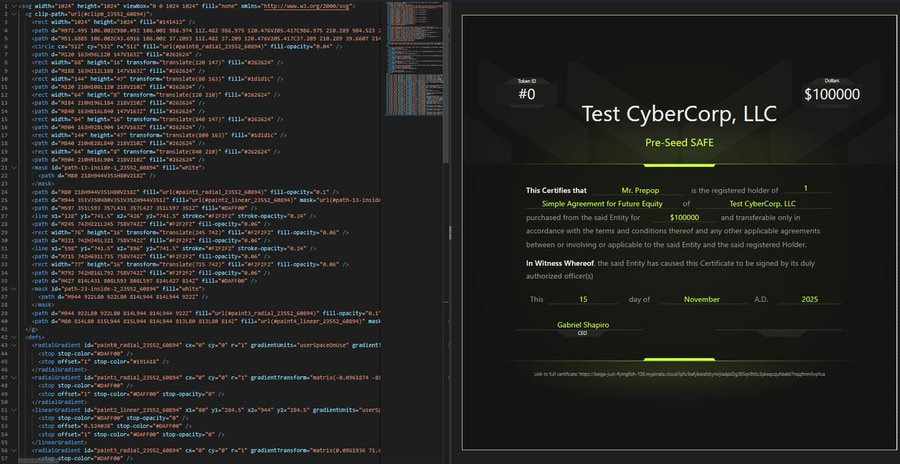900x464 pixels.
Task: Click line number 27 in the gutter
Action: point(5,216)
